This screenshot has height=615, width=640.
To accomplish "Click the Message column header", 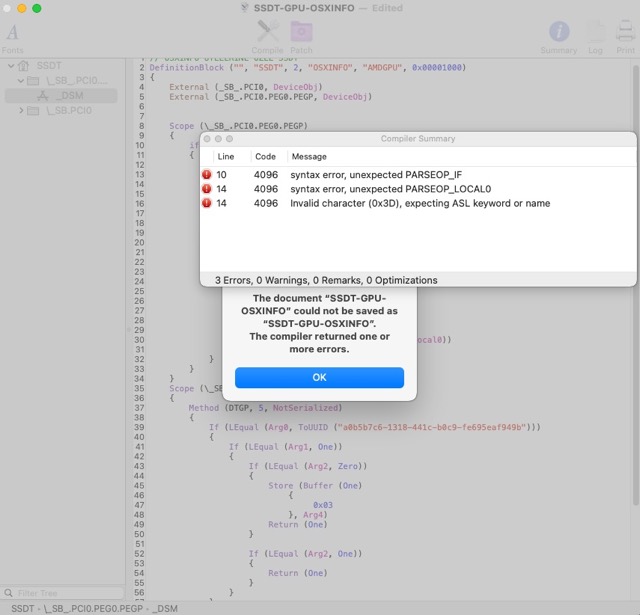I will tap(309, 157).
